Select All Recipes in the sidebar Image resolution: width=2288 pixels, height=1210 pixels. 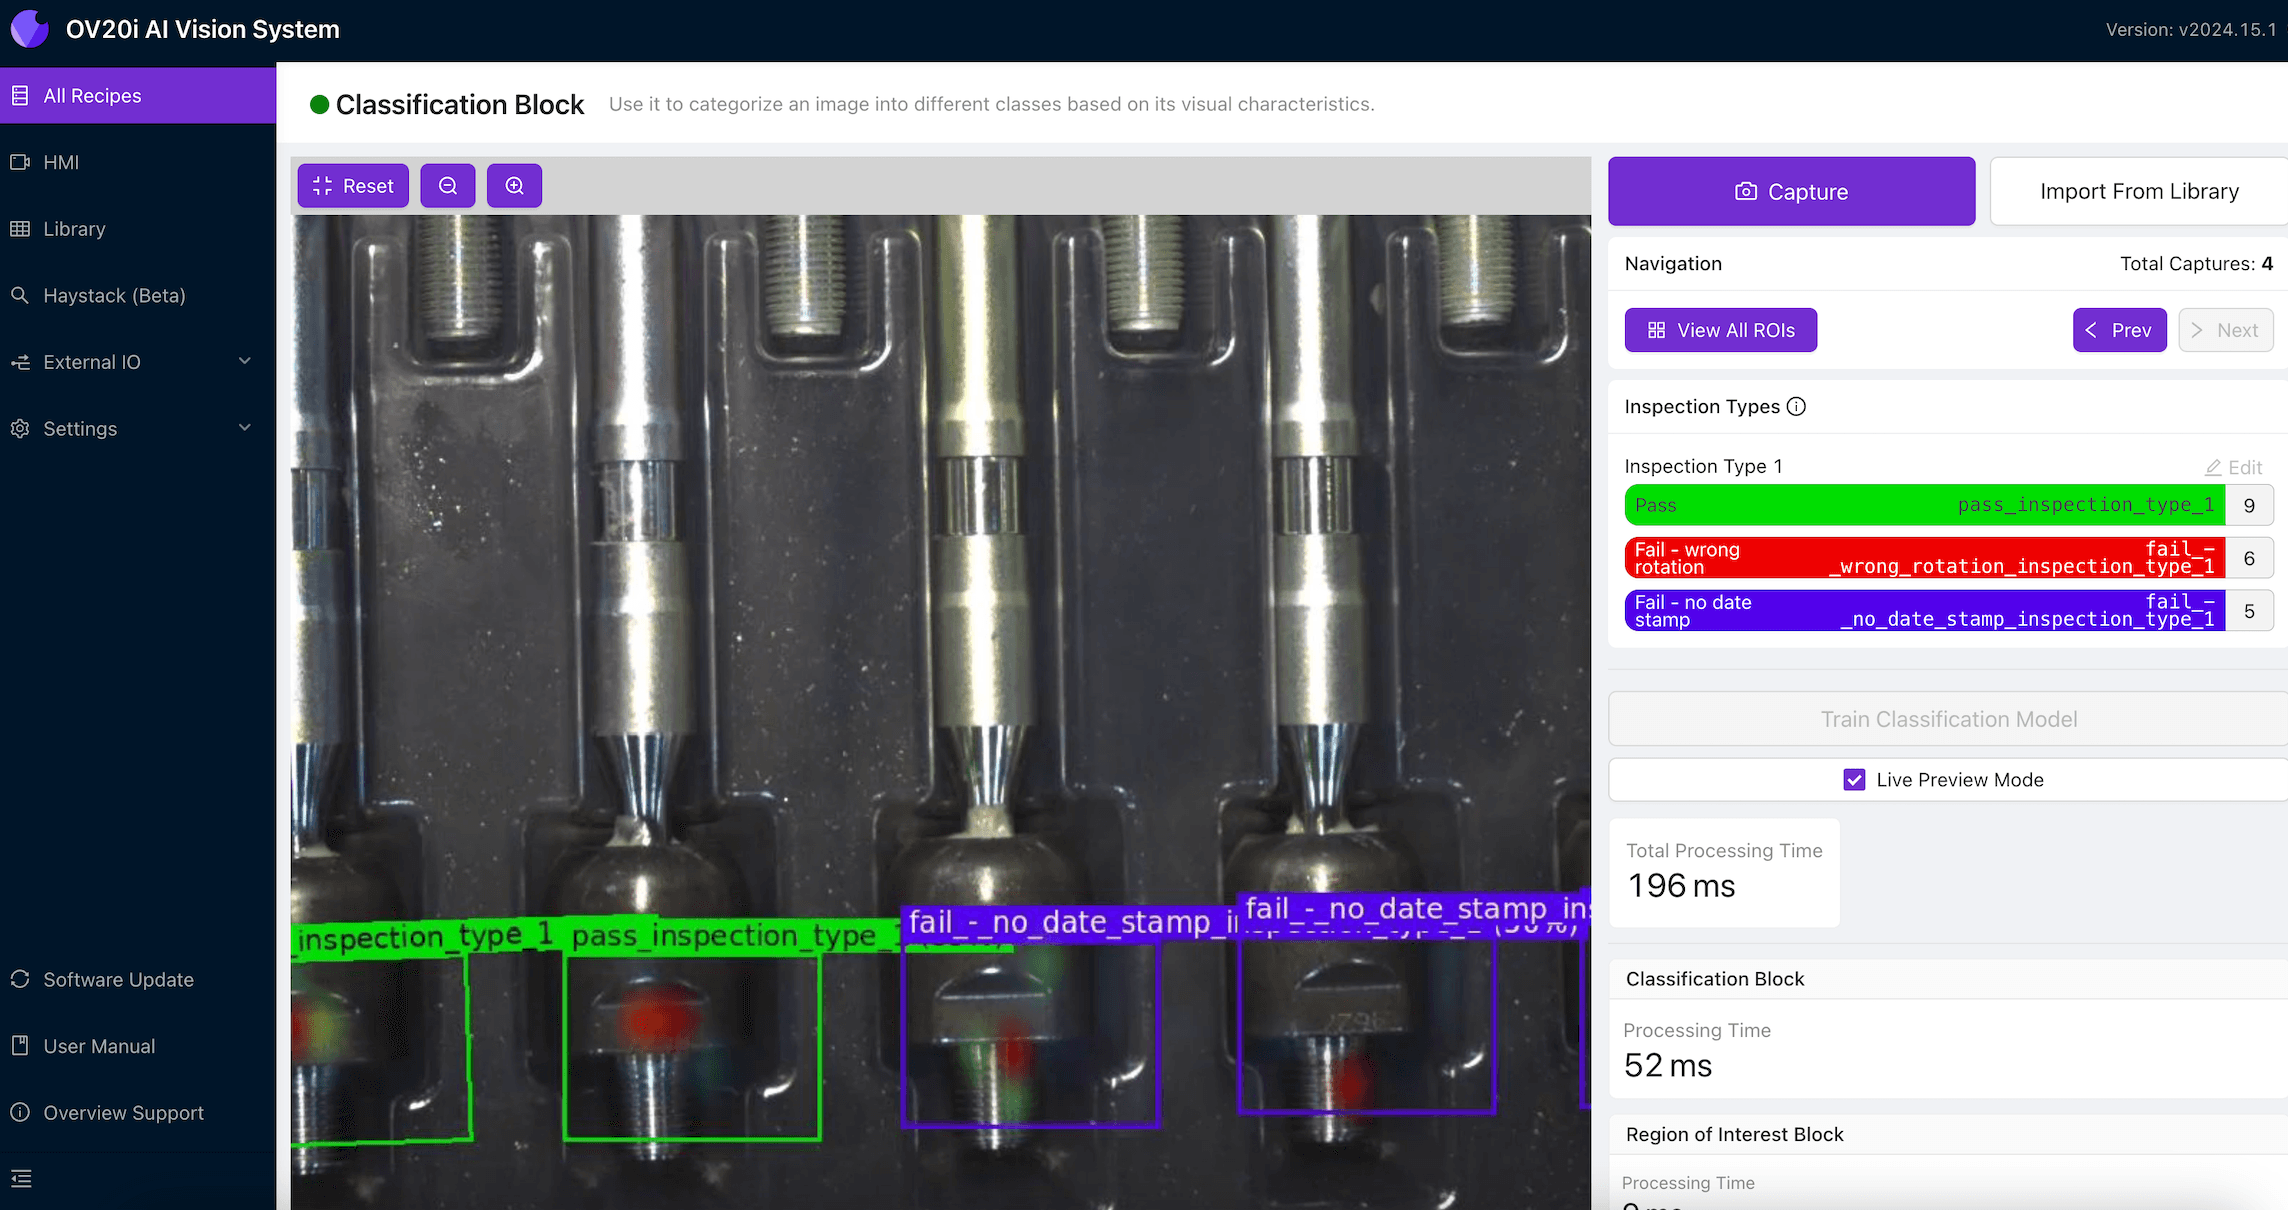pos(91,95)
